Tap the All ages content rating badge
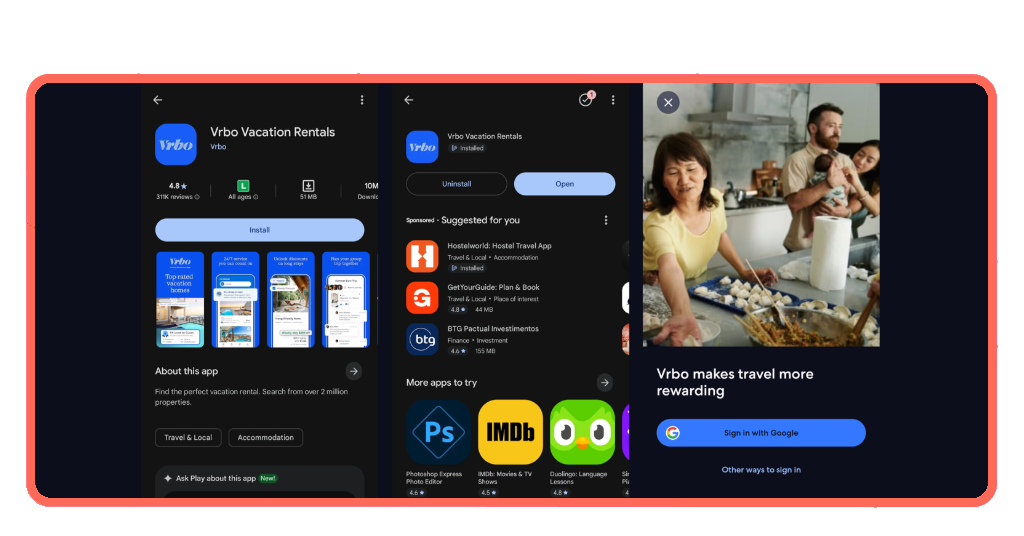The height and width of the screenshot is (536, 1024). pyautogui.click(x=243, y=191)
